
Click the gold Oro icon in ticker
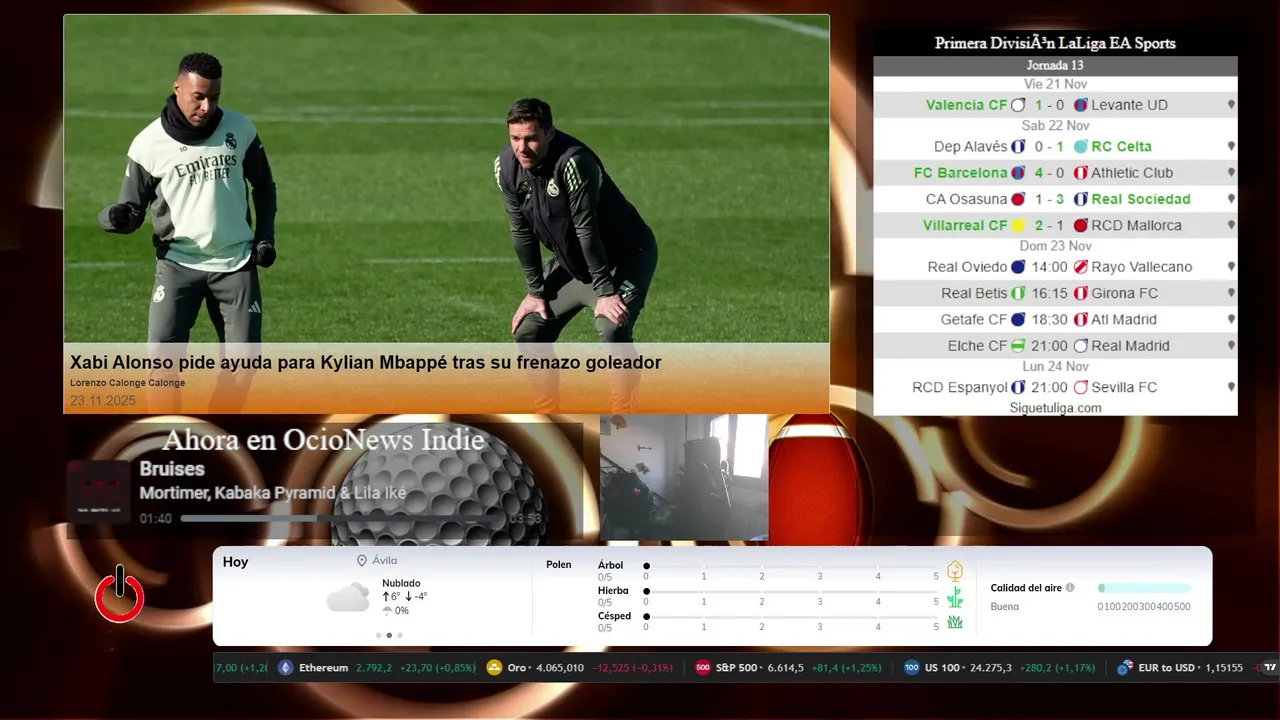coord(494,668)
